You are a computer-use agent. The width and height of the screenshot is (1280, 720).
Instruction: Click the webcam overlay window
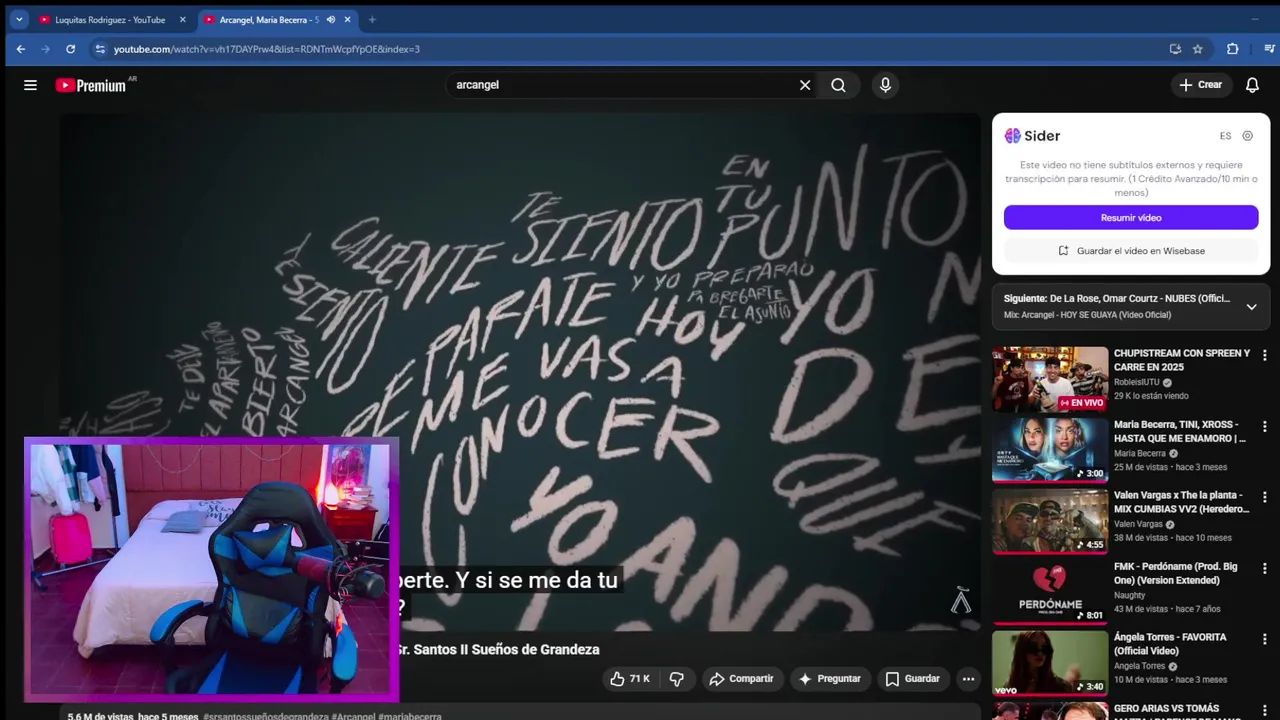[x=211, y=569]
